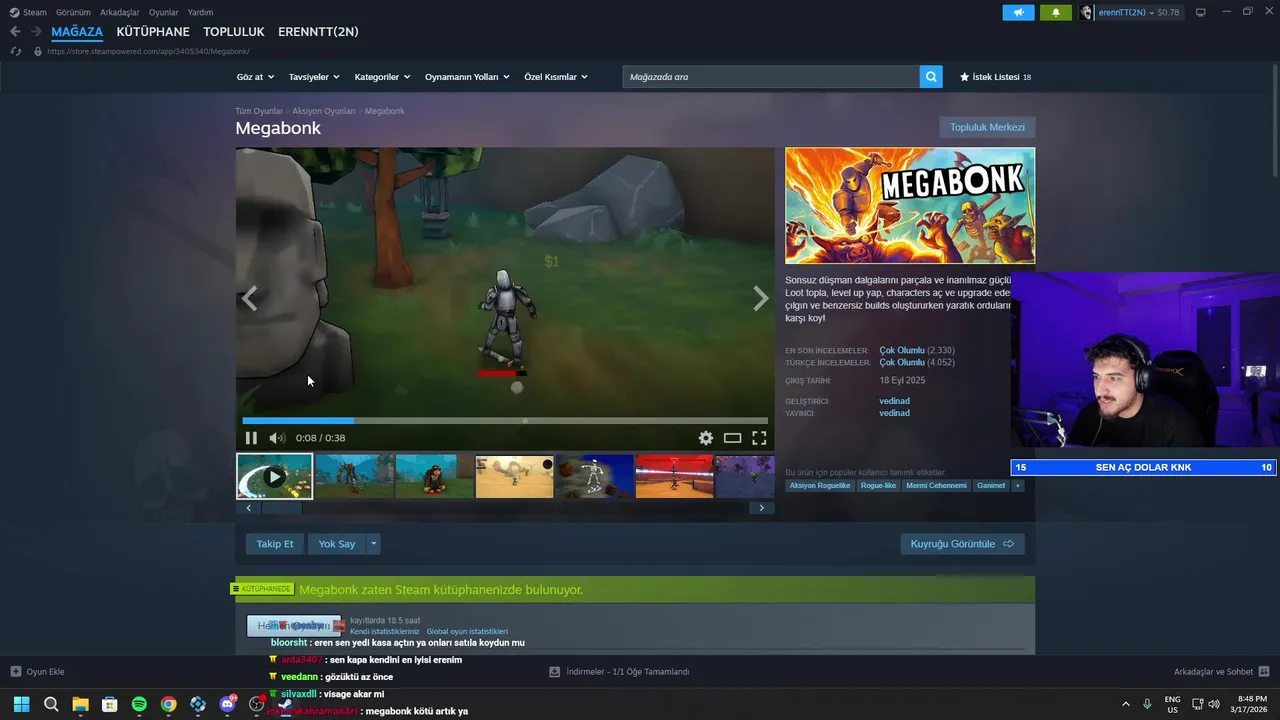
Task: Open the İstek Listesi wishlist
Action: pyautogui.click(x=995, y=77)
